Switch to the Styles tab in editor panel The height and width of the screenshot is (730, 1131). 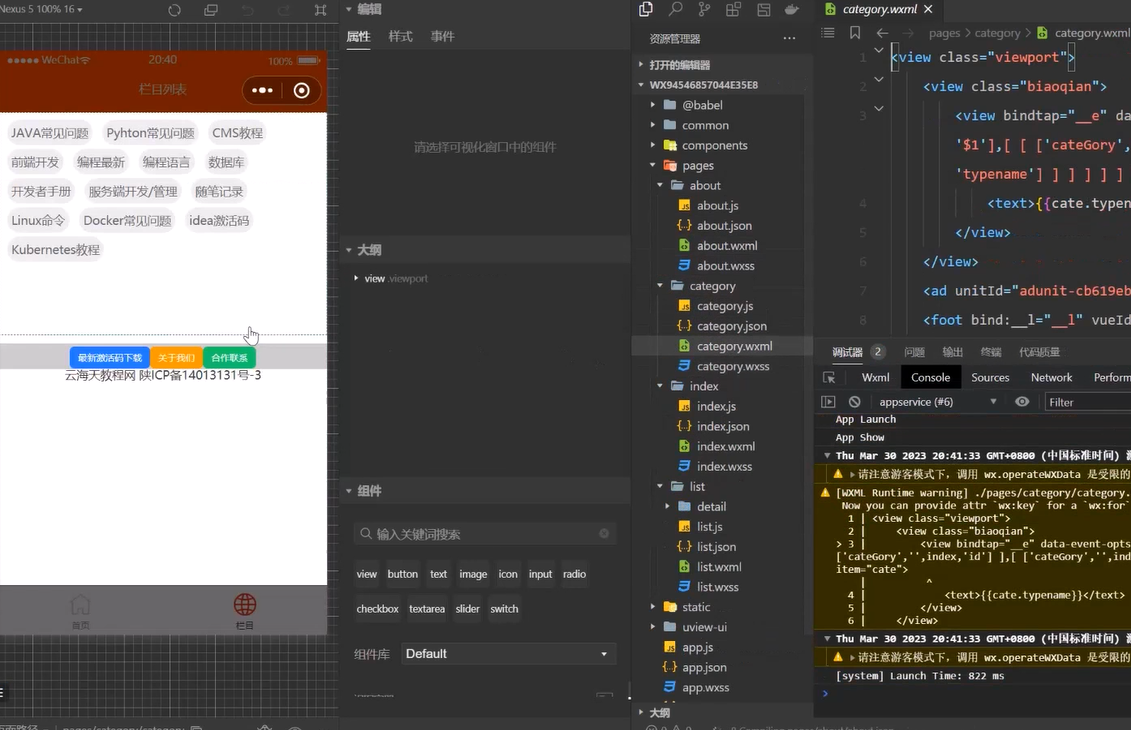point(400,36)
